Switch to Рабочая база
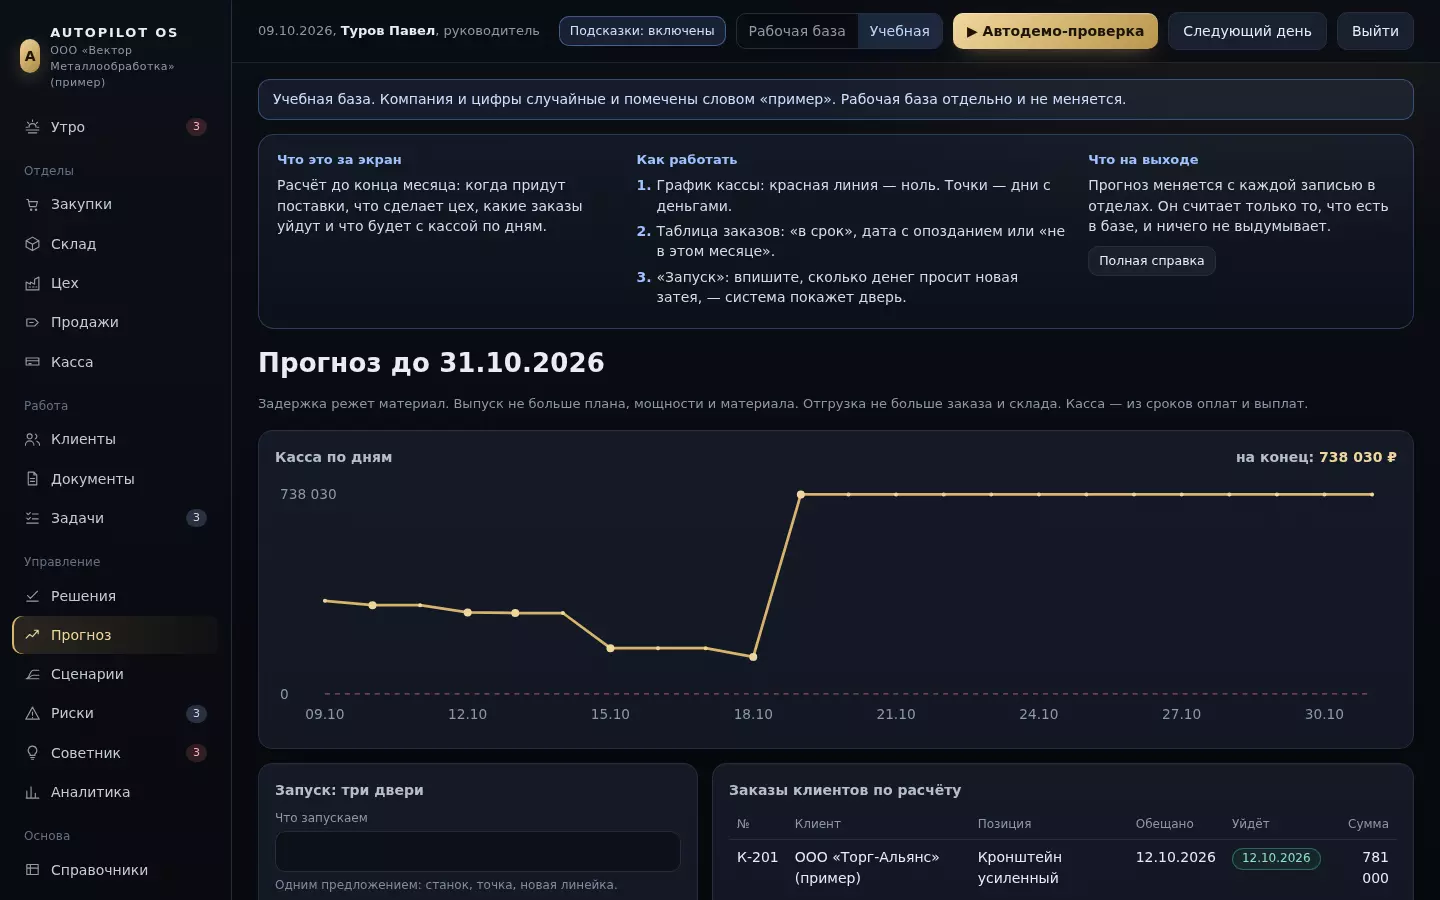The width and height of the screenshot is (1440, 900). [797, 31]
